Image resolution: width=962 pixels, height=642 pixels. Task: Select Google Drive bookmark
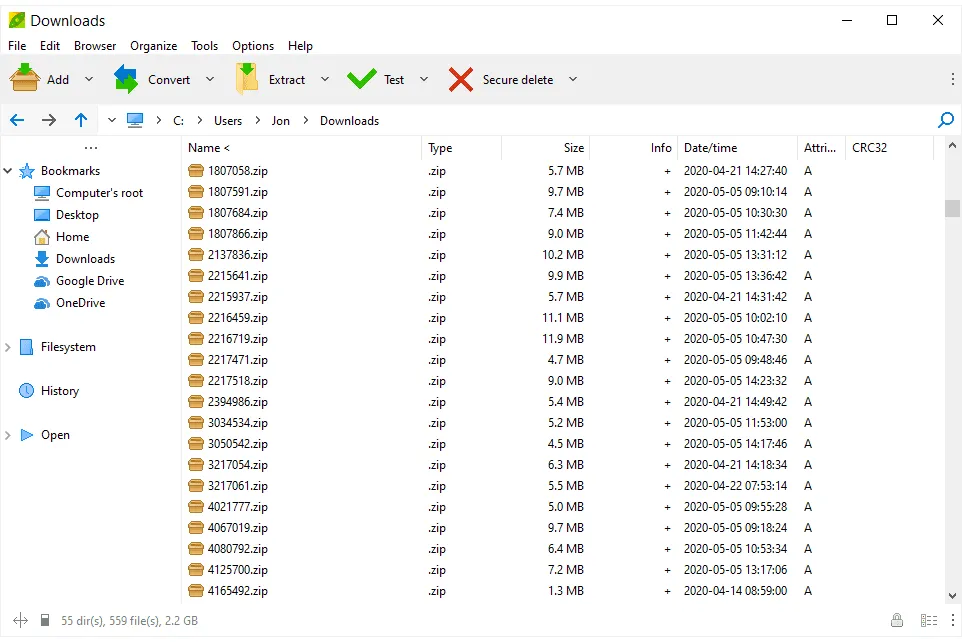point(90,280)
